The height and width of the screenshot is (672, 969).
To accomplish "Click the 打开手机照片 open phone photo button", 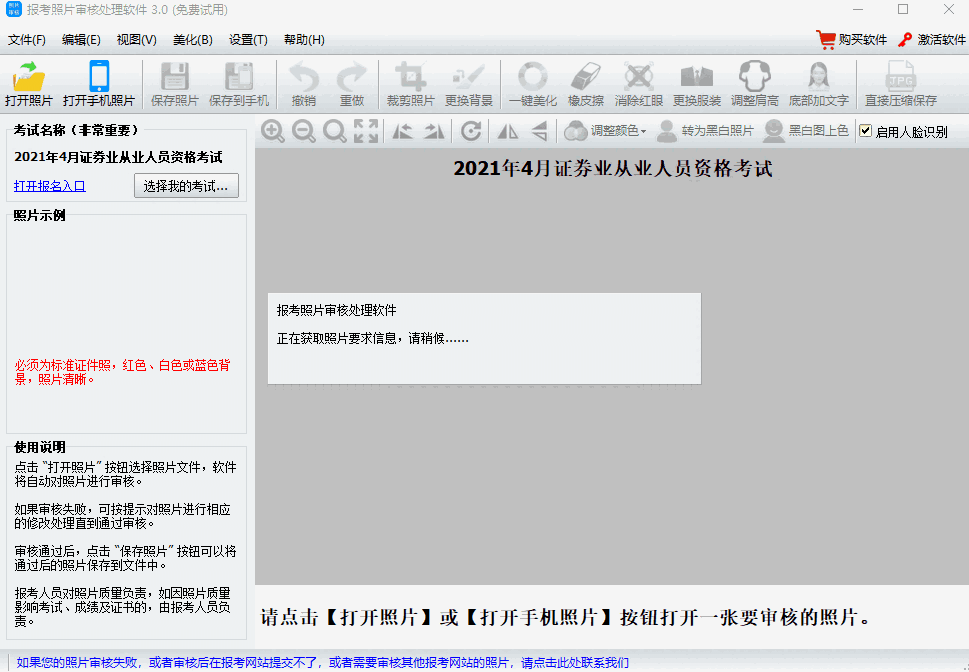I will click(x=98, y=84).
